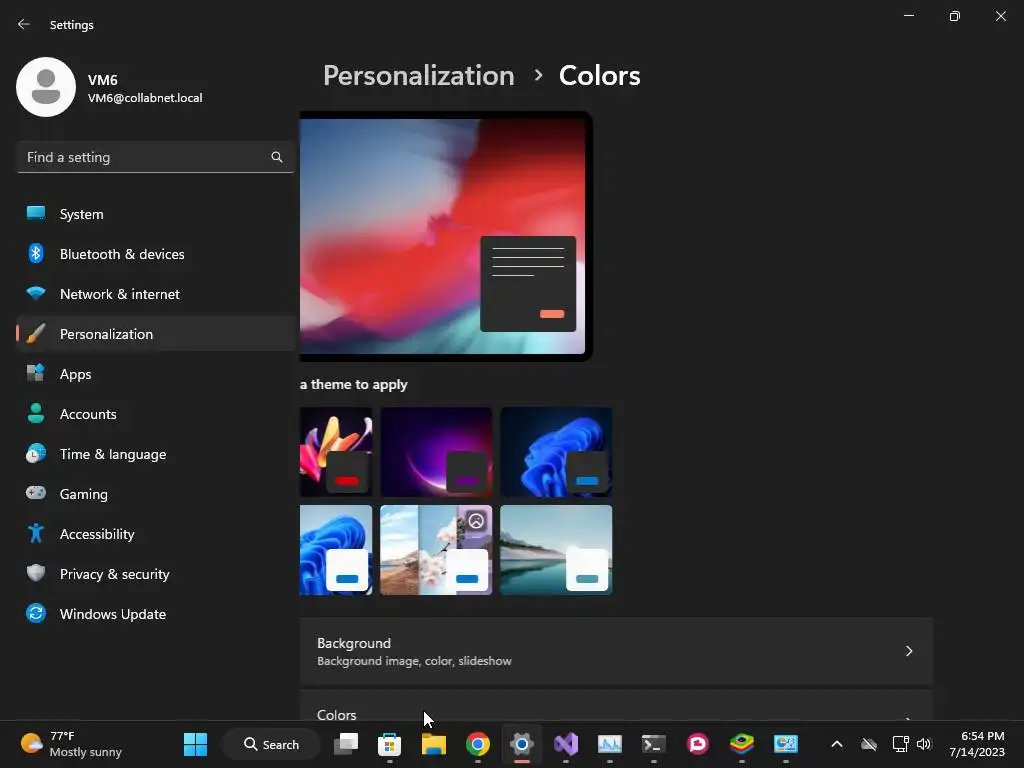1024x768 pixels.
Task: Click the volume speaker tray icon
Action: [923, 744]
